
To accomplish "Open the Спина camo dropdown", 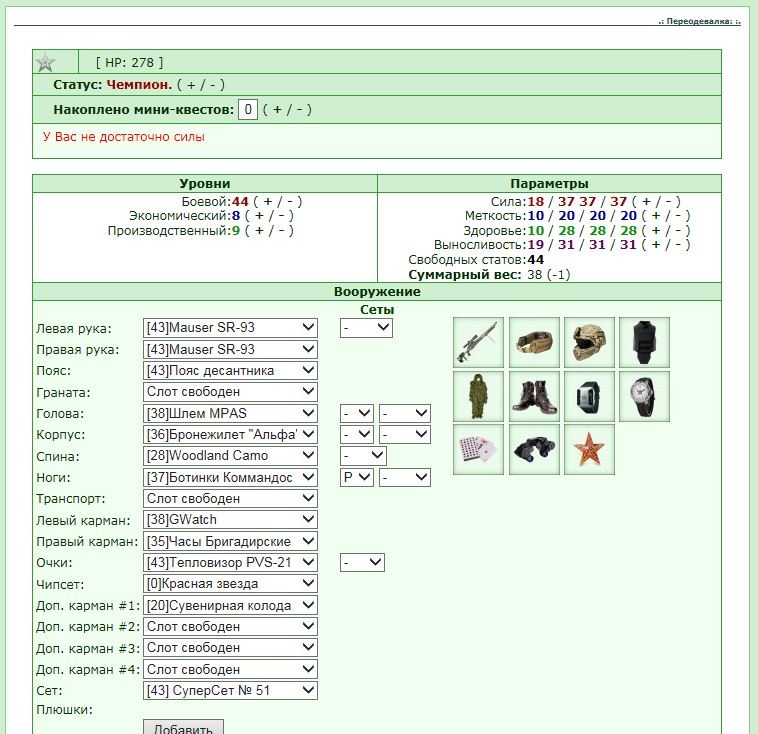I will click(x=230, y=455).
